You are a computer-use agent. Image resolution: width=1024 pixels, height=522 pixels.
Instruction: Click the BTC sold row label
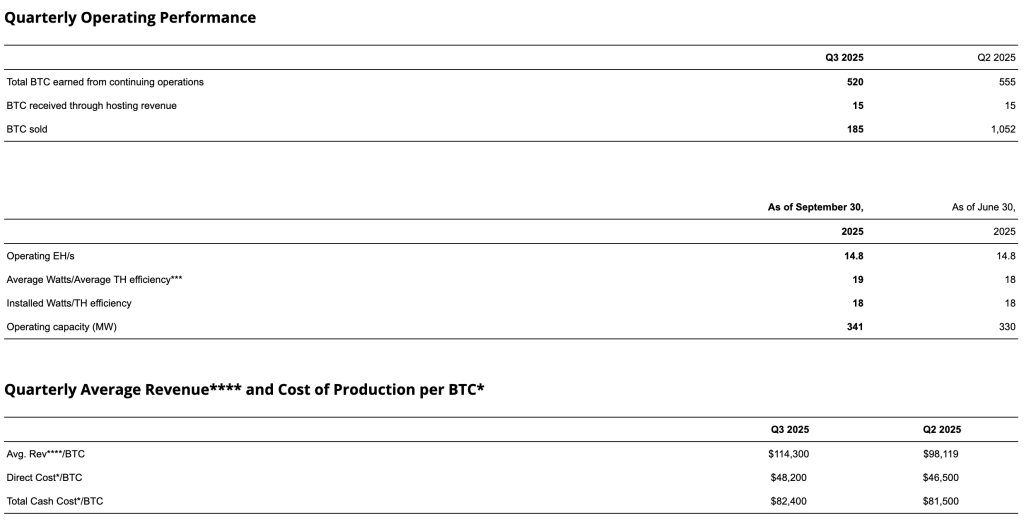click(27, 129)
